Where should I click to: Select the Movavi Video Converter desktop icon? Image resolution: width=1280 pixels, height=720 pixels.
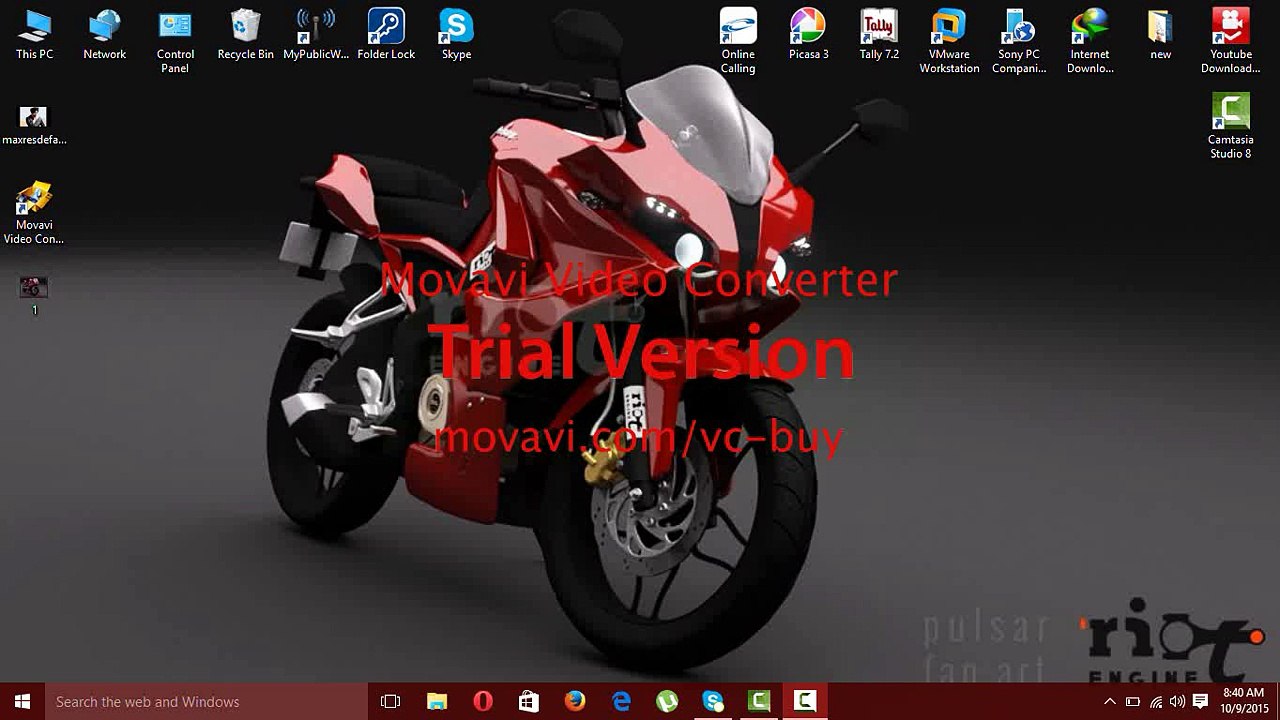[34, 213]
